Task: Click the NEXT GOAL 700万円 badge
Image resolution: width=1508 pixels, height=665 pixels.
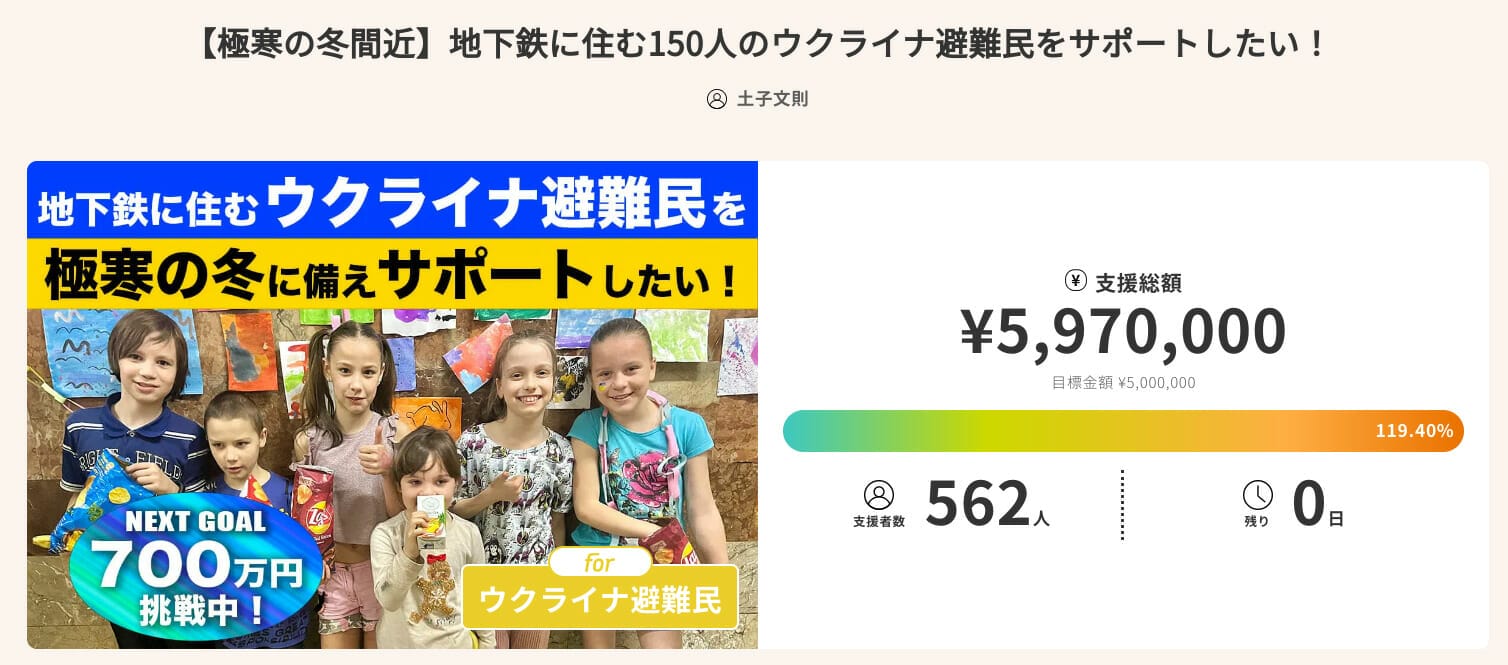Action: coord(196,565)
